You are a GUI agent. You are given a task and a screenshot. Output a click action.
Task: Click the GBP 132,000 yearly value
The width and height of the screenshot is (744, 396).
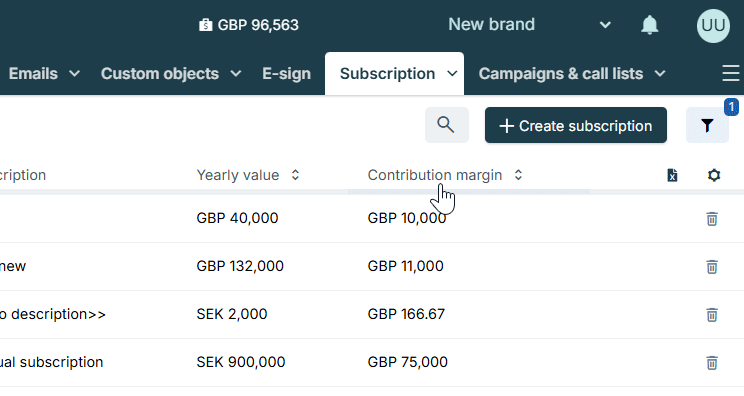(x=240, y=266)
